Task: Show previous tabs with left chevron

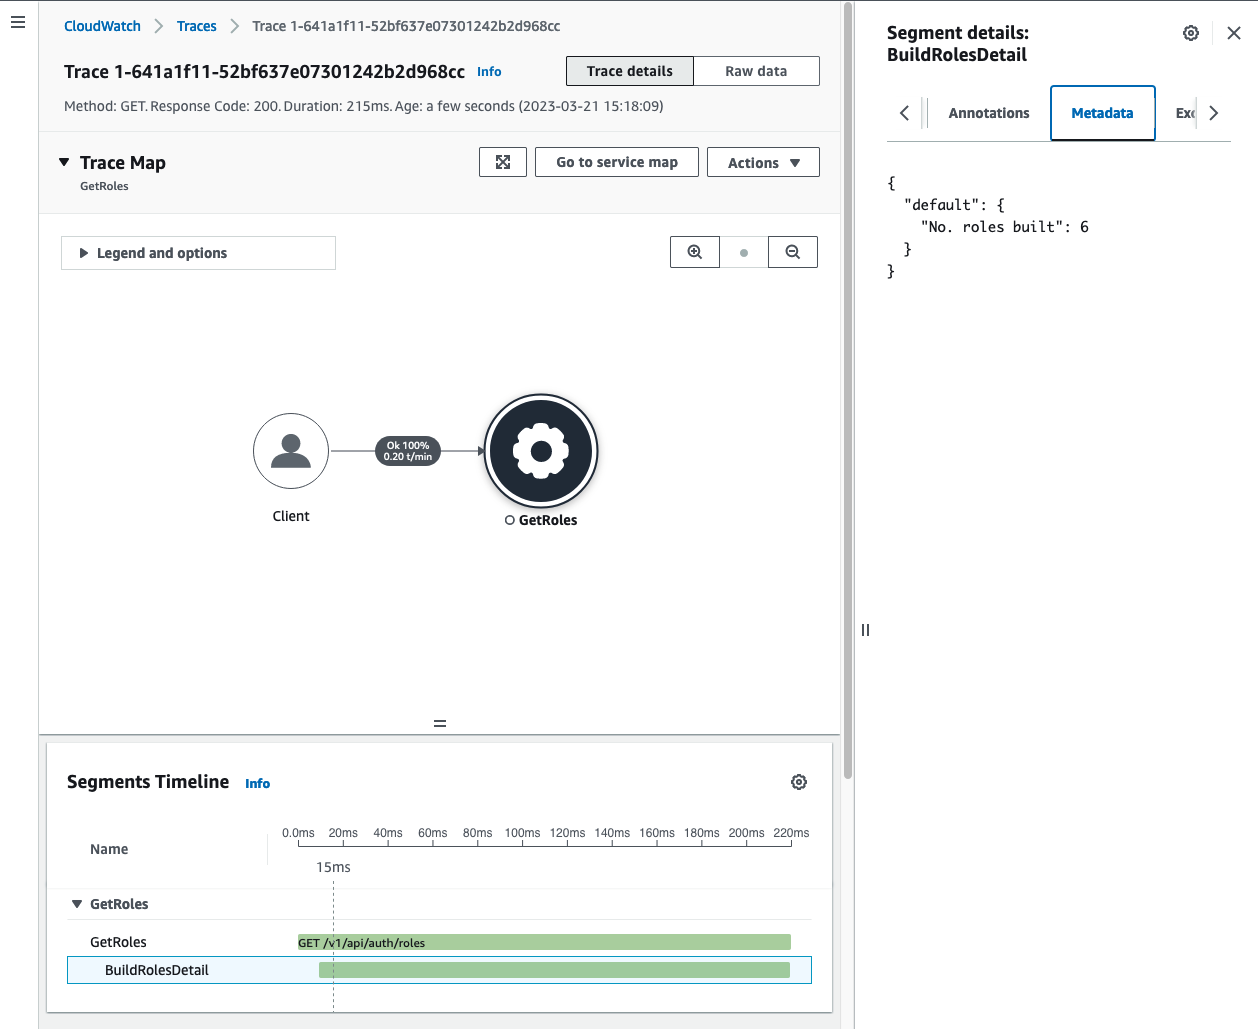Action: (x=904, y=113)
